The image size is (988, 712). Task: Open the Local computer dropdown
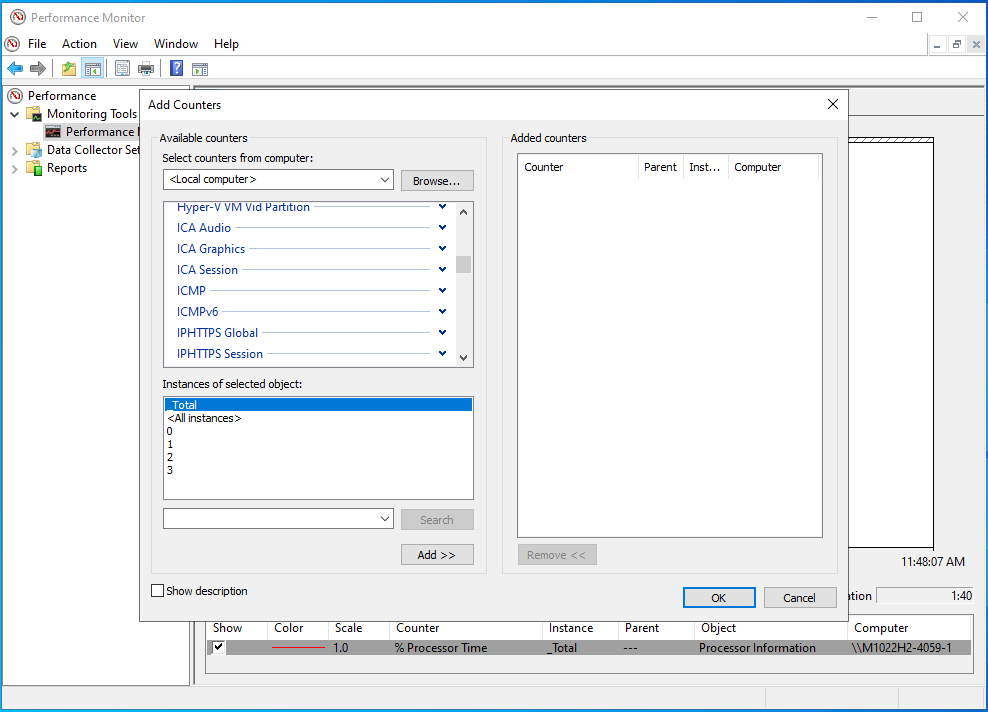point(385,180)
